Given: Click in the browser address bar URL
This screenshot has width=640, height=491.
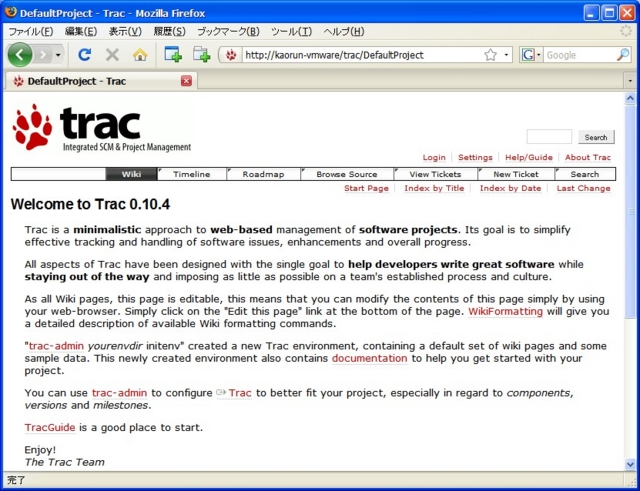Looking at the screenshot, I should pyautogui.click(x=361, y=55).
